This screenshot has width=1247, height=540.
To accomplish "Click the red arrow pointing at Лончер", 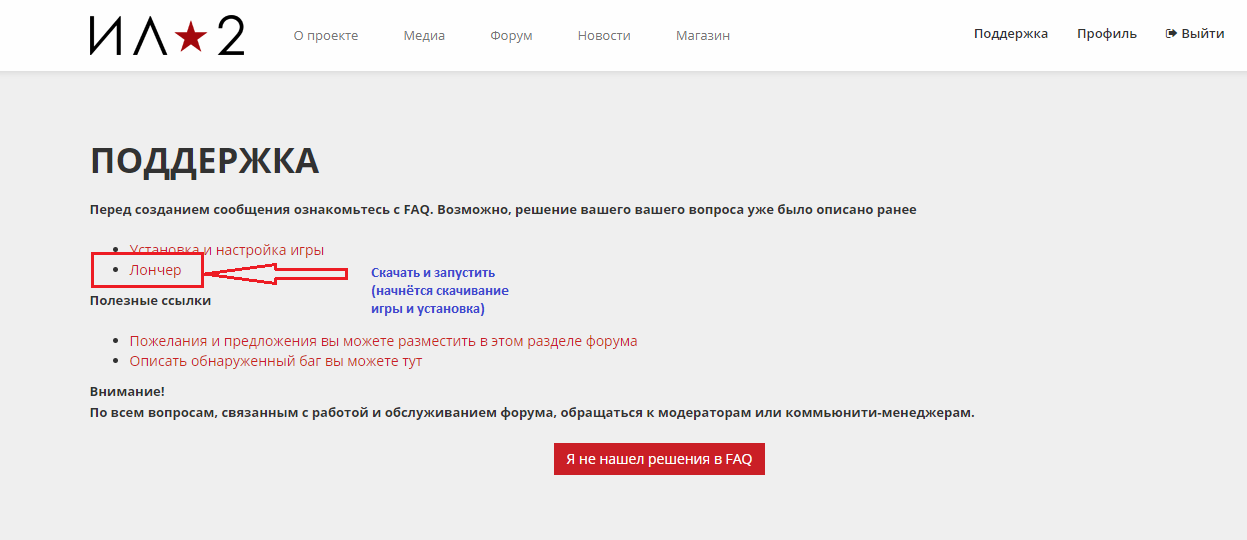I will (275, 273).
